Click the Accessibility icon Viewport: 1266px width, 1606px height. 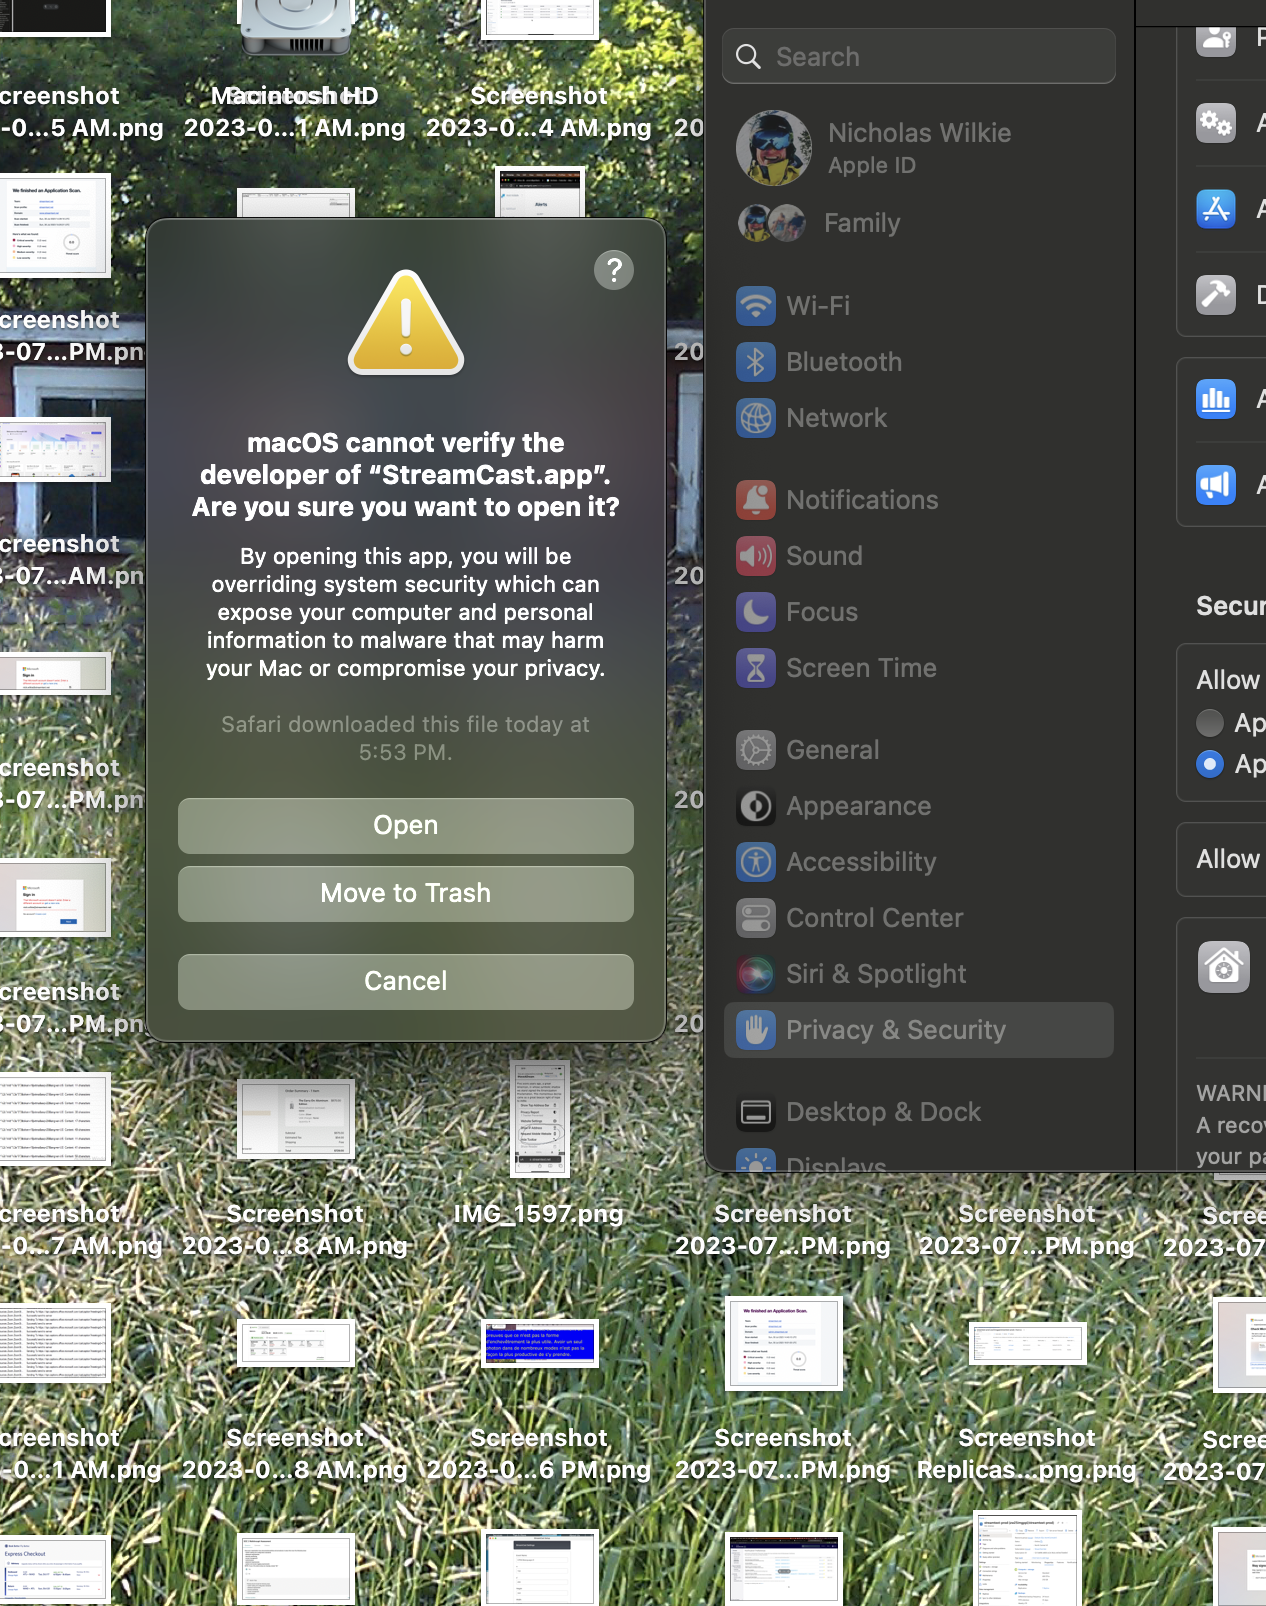click(756, 862)
